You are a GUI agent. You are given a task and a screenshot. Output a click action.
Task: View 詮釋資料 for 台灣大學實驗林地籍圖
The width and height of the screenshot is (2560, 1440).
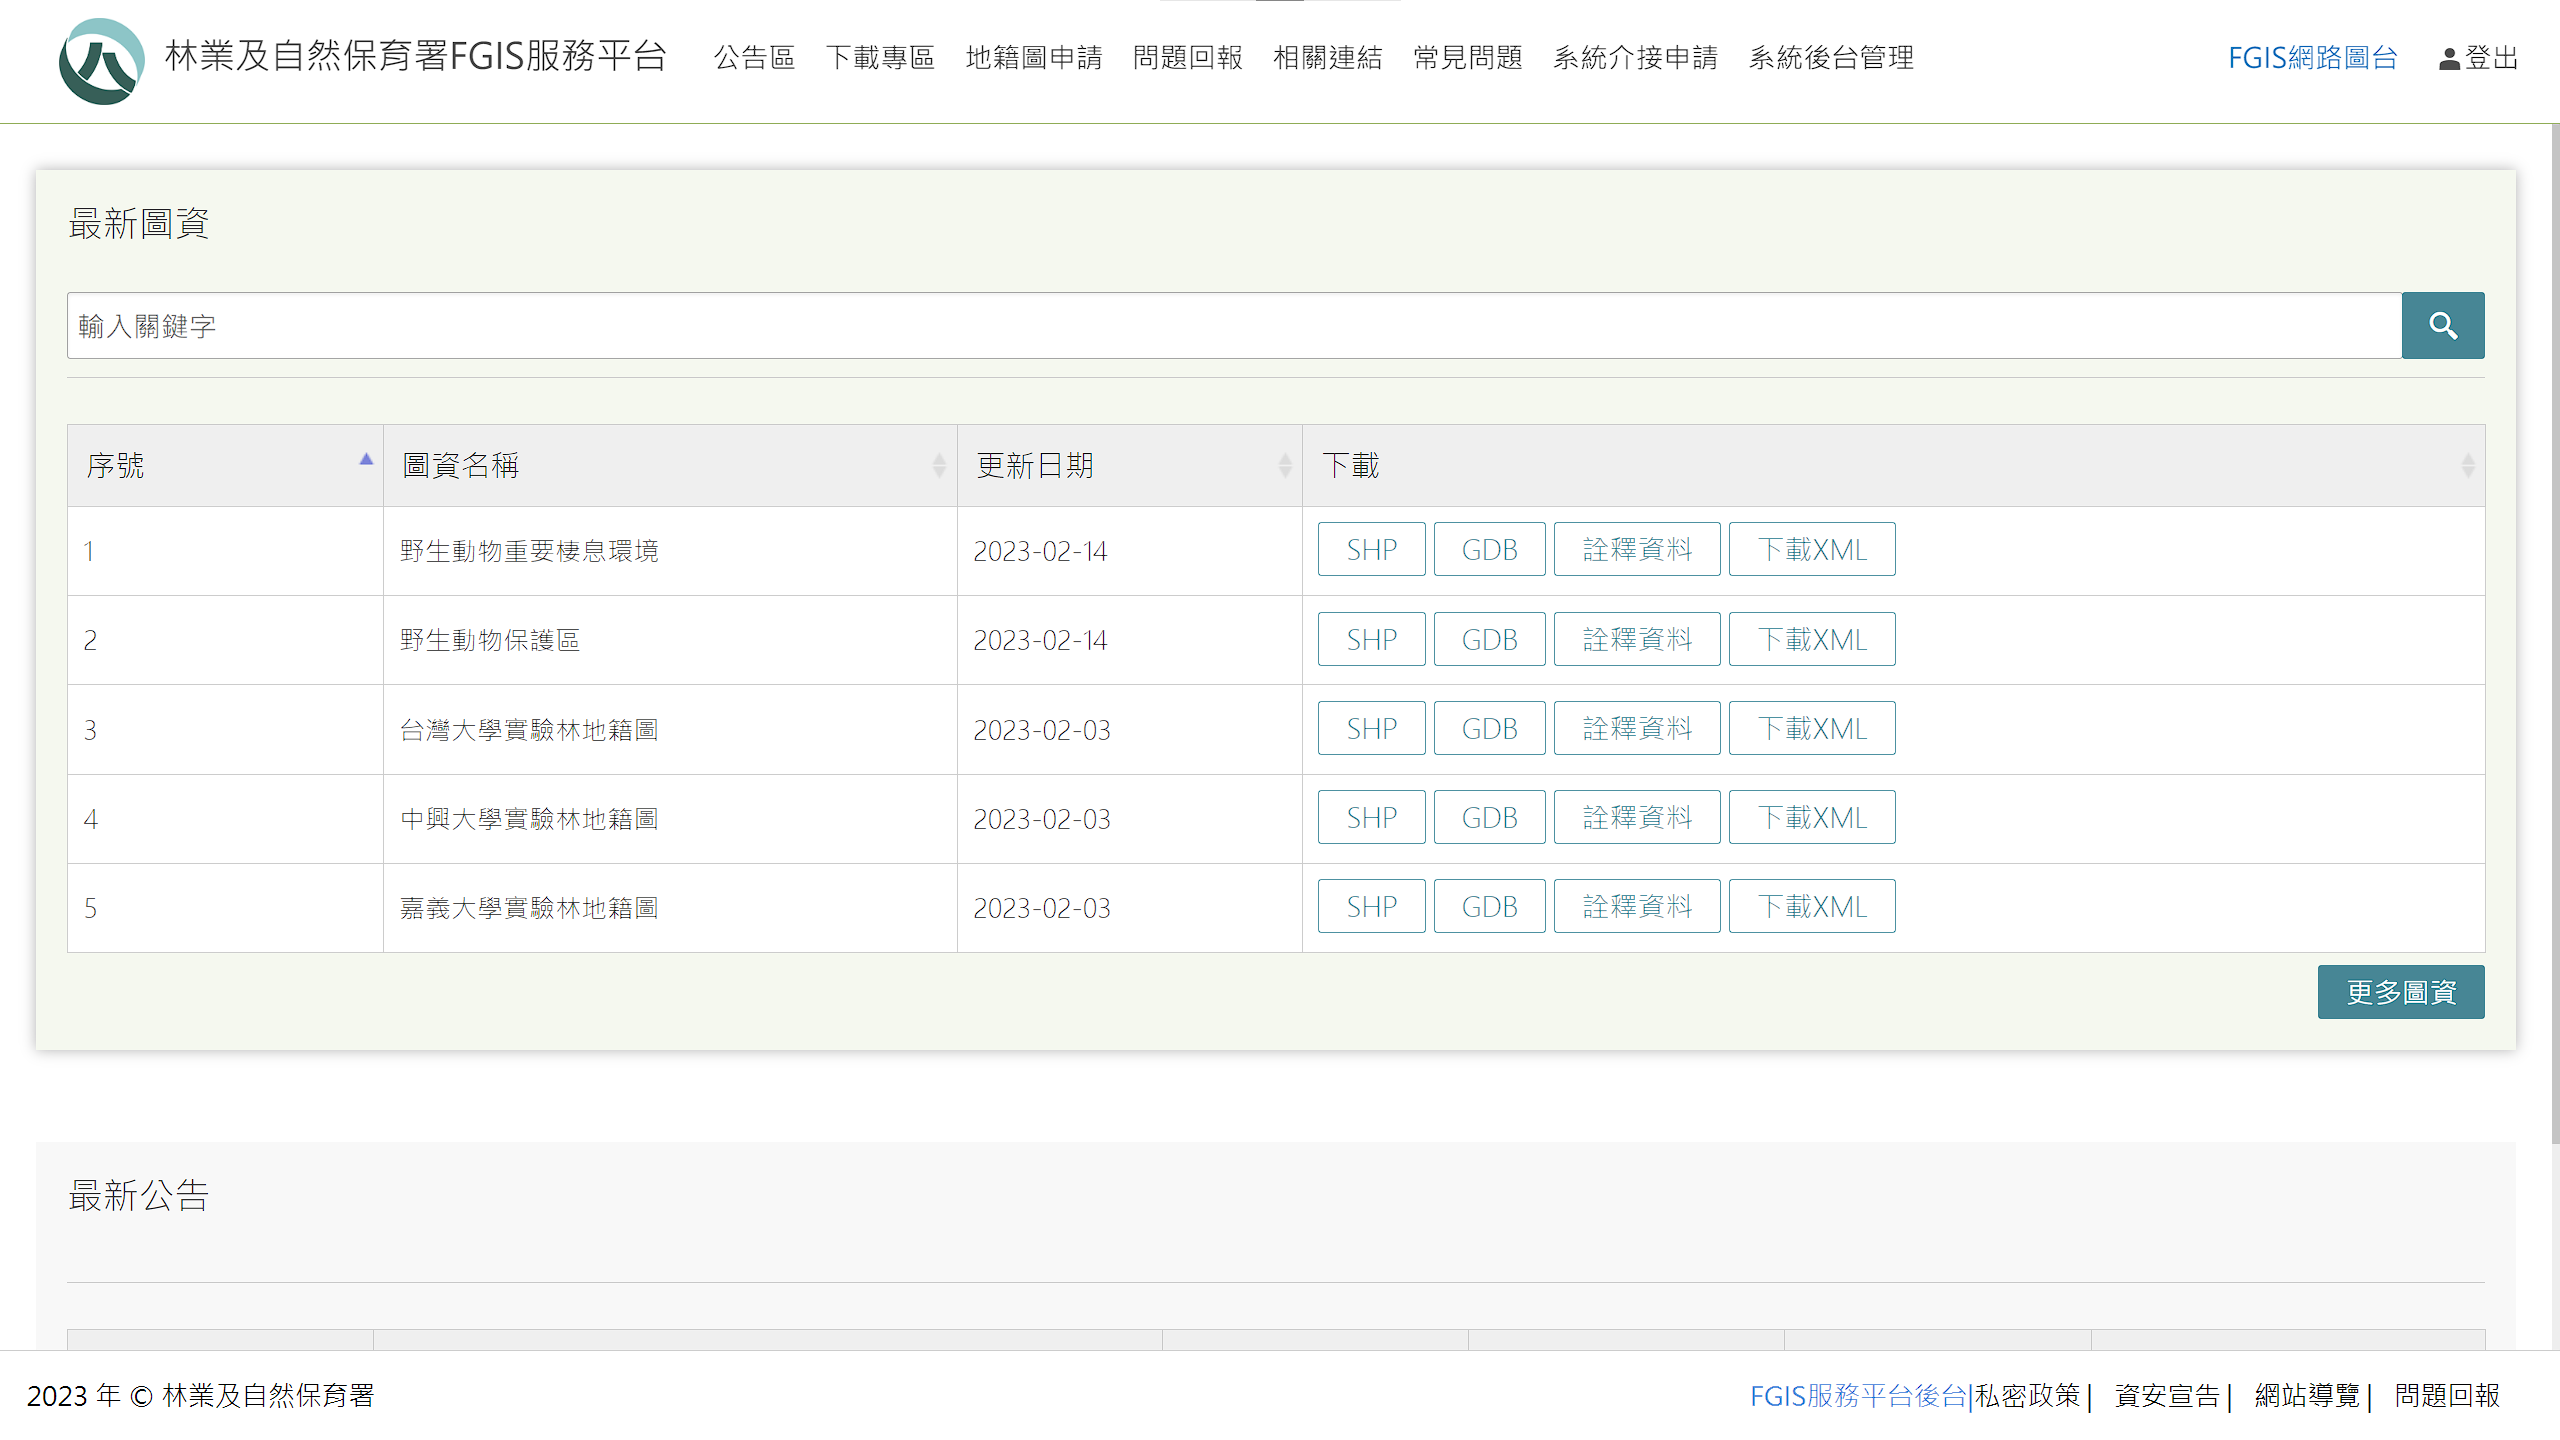tap(1636, 728)
